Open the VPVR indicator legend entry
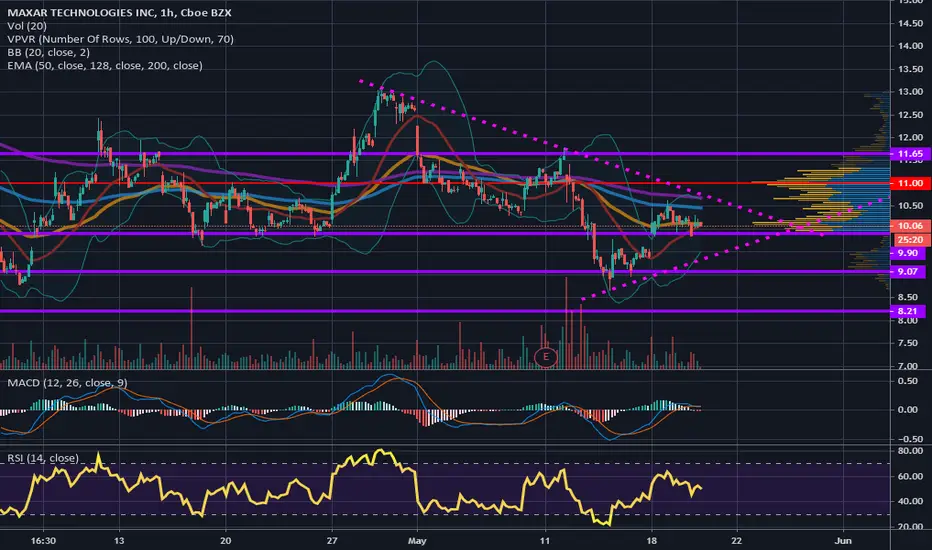Screen dimensions: 932x550 (x=120, y=39)
